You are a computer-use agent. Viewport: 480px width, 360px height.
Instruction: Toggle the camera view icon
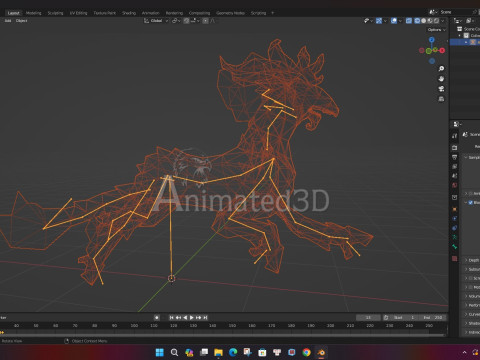point(441,89)
